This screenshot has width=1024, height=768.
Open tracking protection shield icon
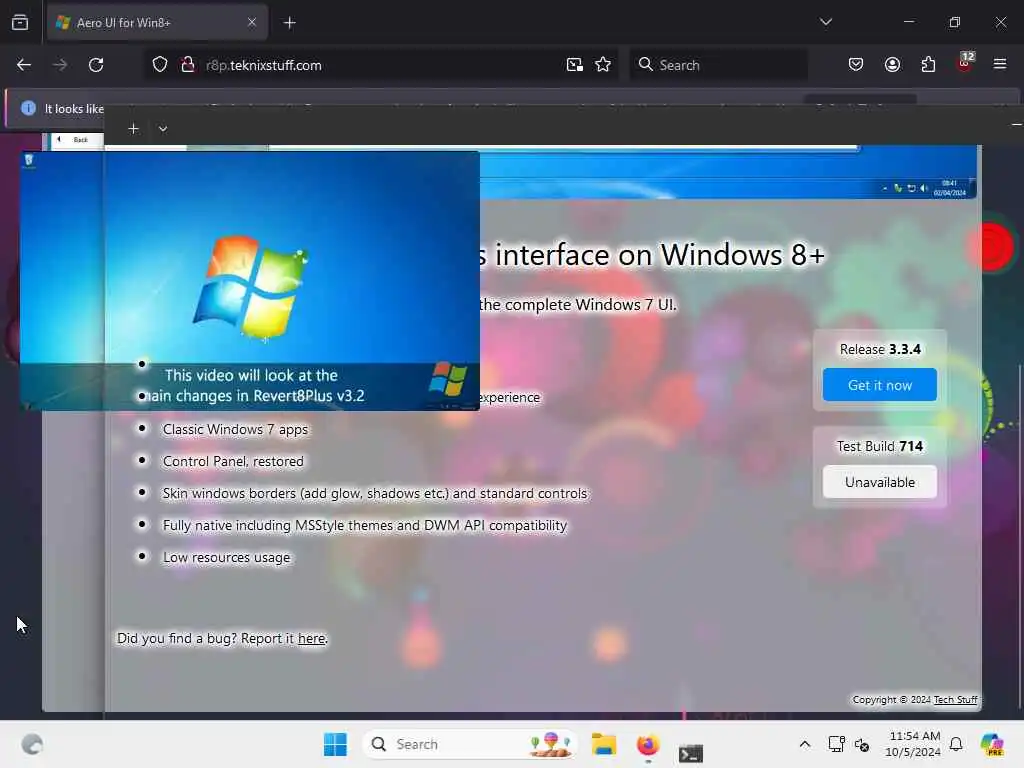point(160,65)
